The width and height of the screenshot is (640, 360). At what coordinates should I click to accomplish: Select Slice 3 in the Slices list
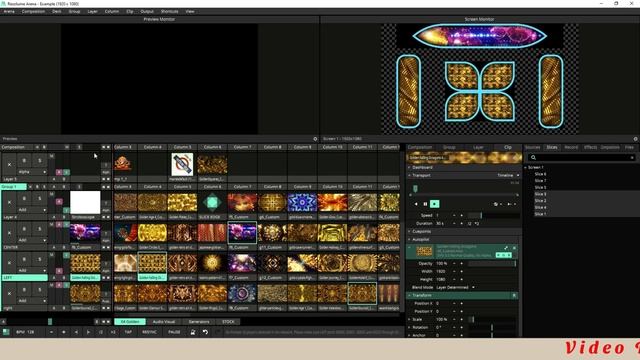coord(540,194)
